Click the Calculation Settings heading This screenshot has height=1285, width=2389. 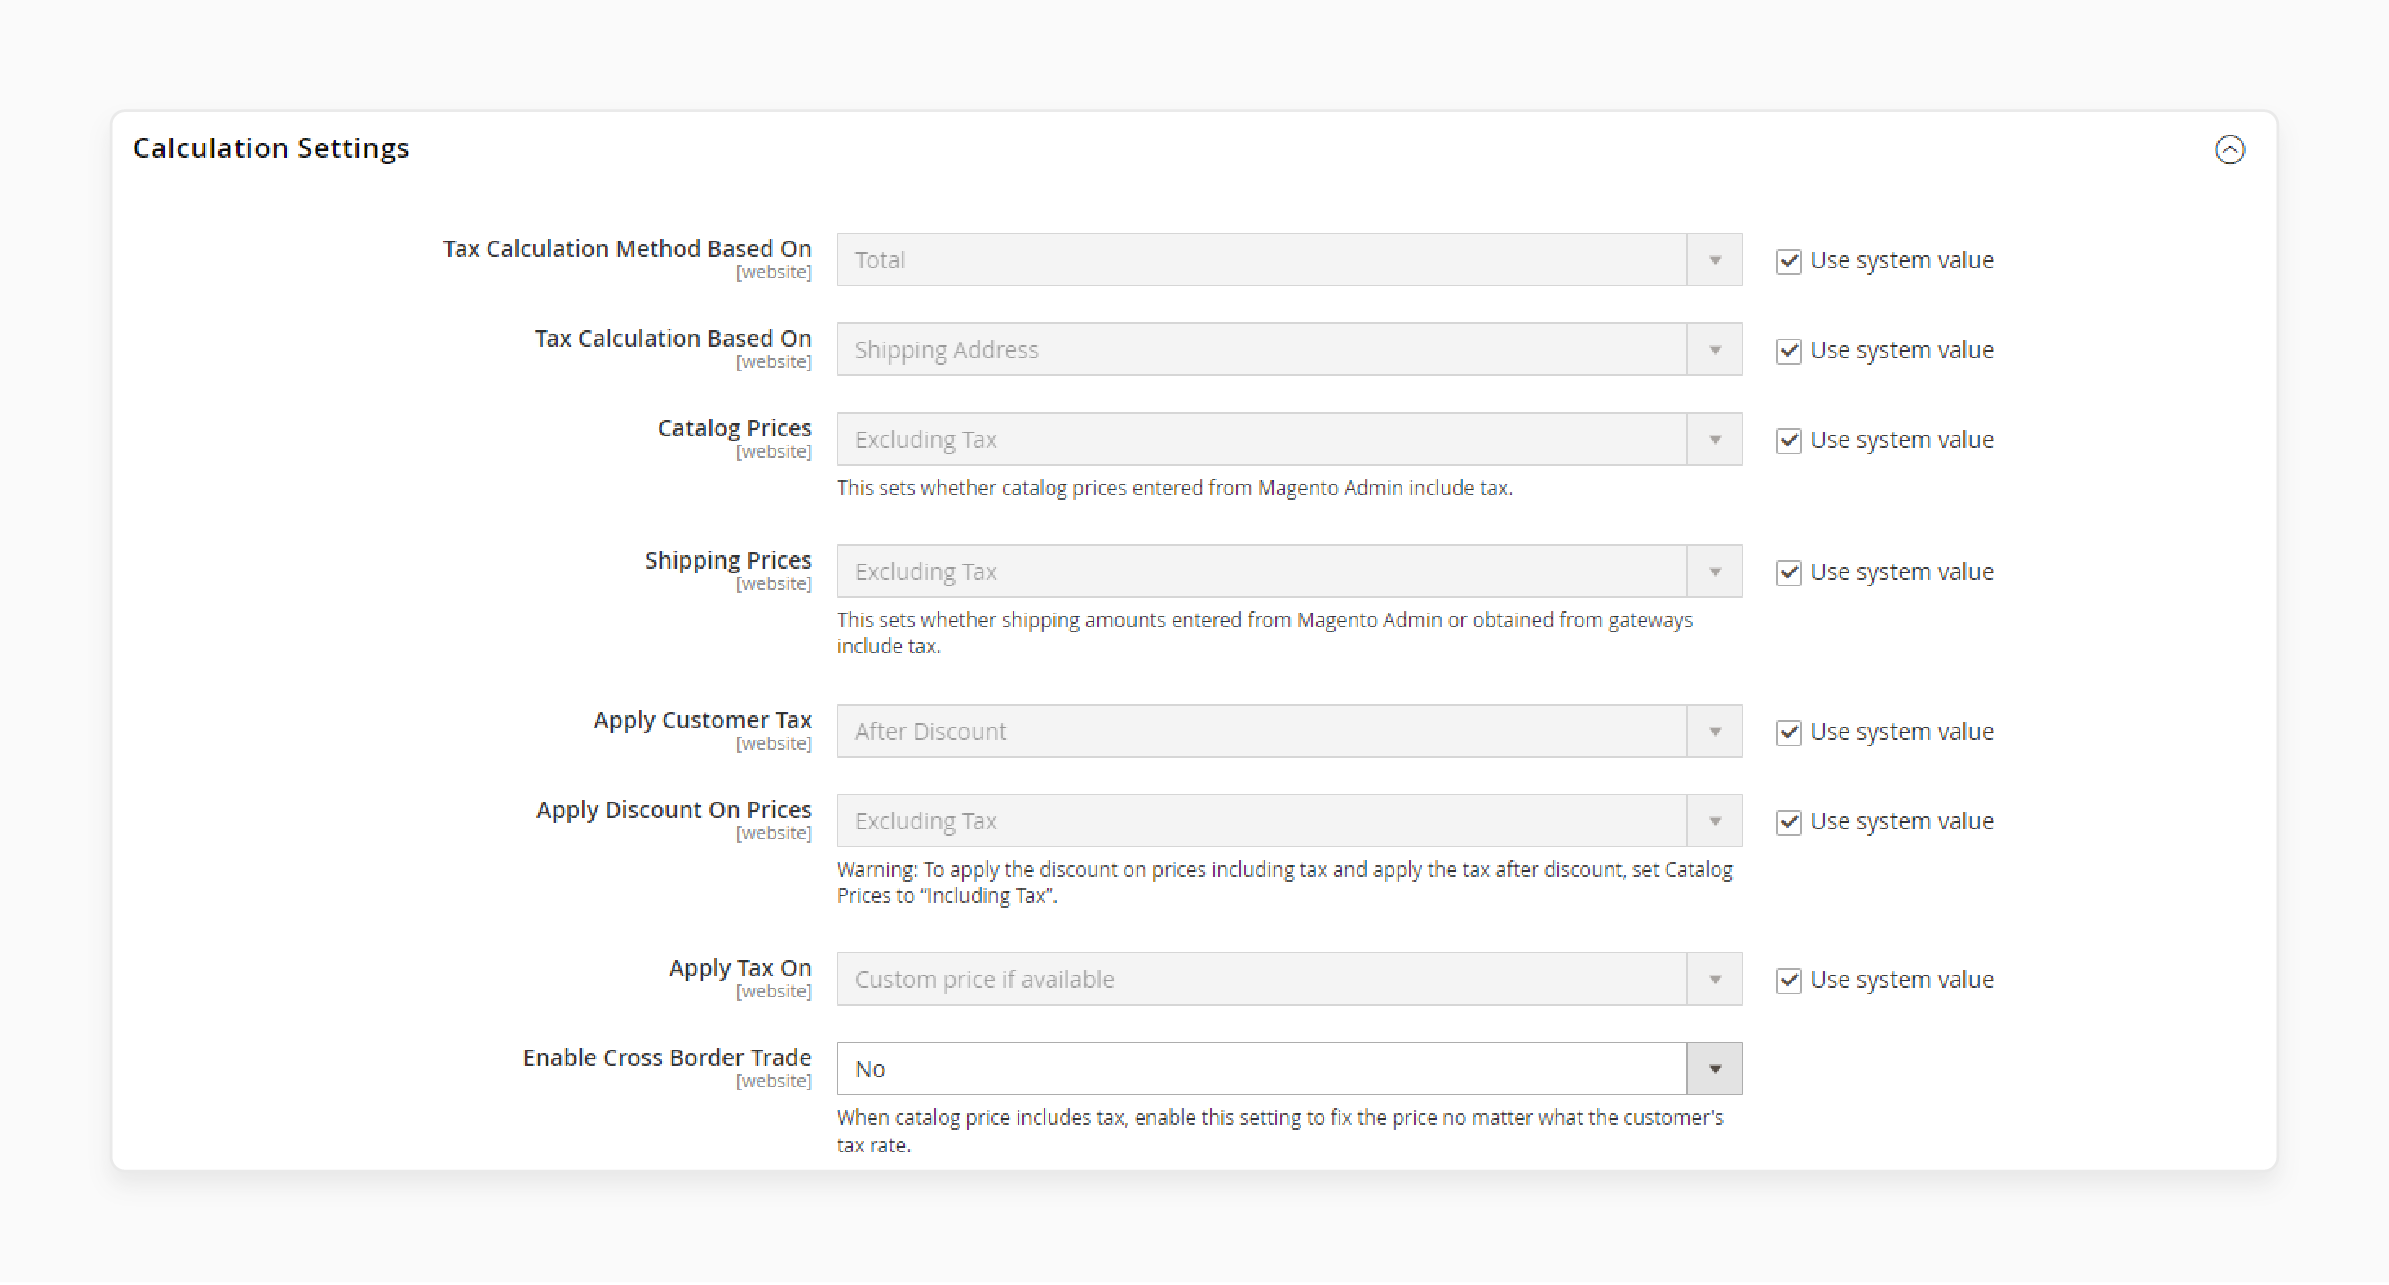click(271, 148)
